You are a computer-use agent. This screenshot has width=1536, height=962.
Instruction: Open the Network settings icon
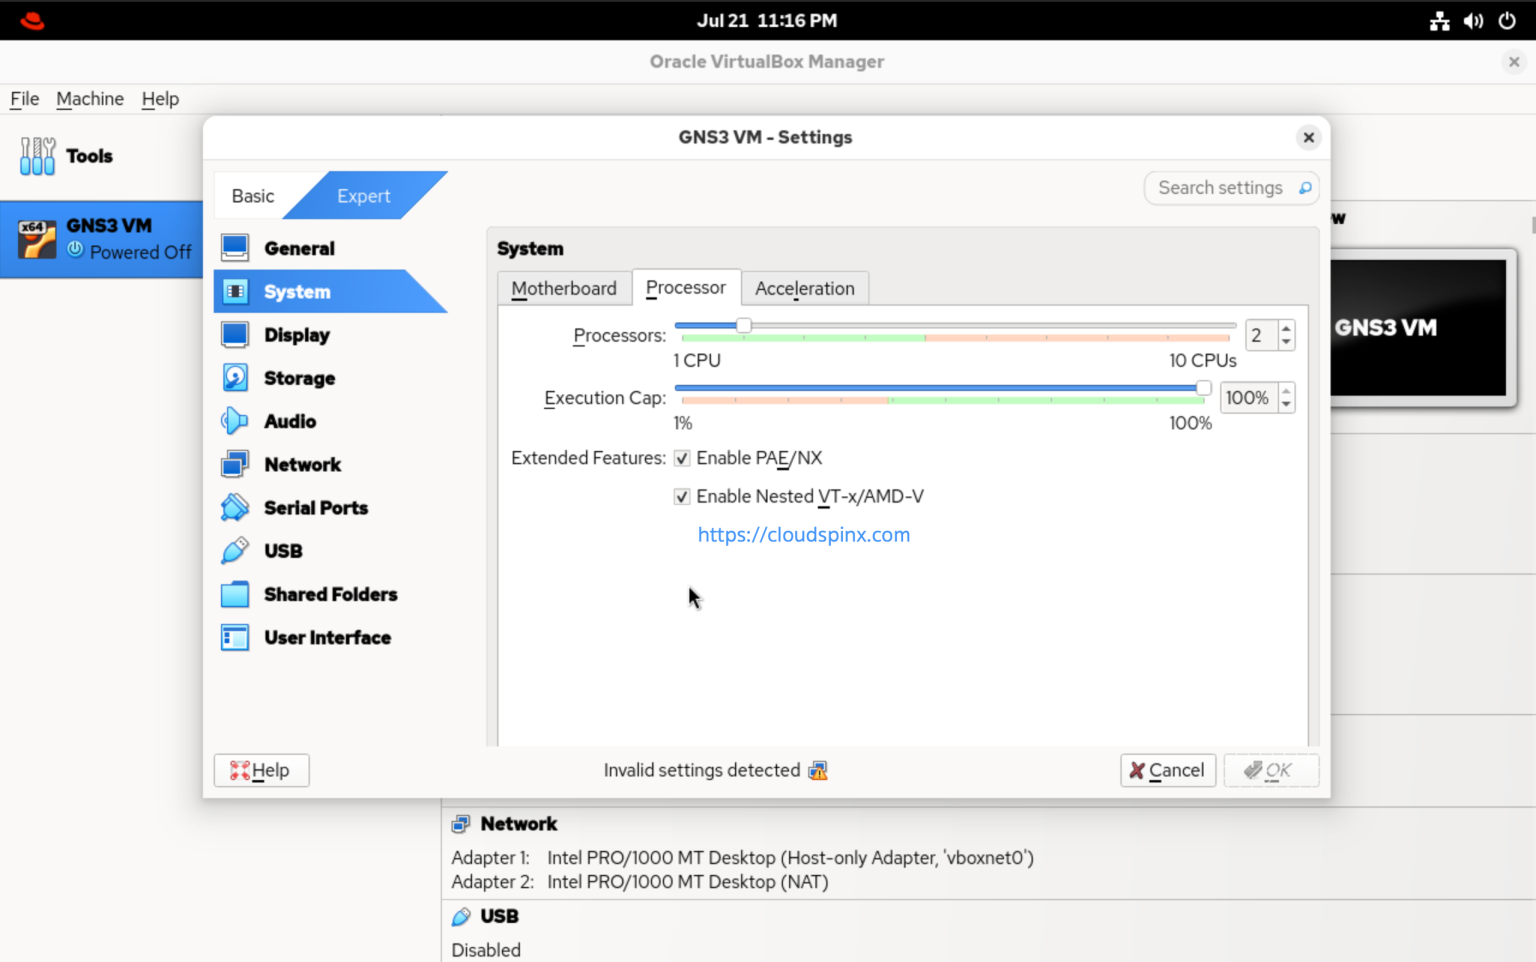tap(234, 464)
